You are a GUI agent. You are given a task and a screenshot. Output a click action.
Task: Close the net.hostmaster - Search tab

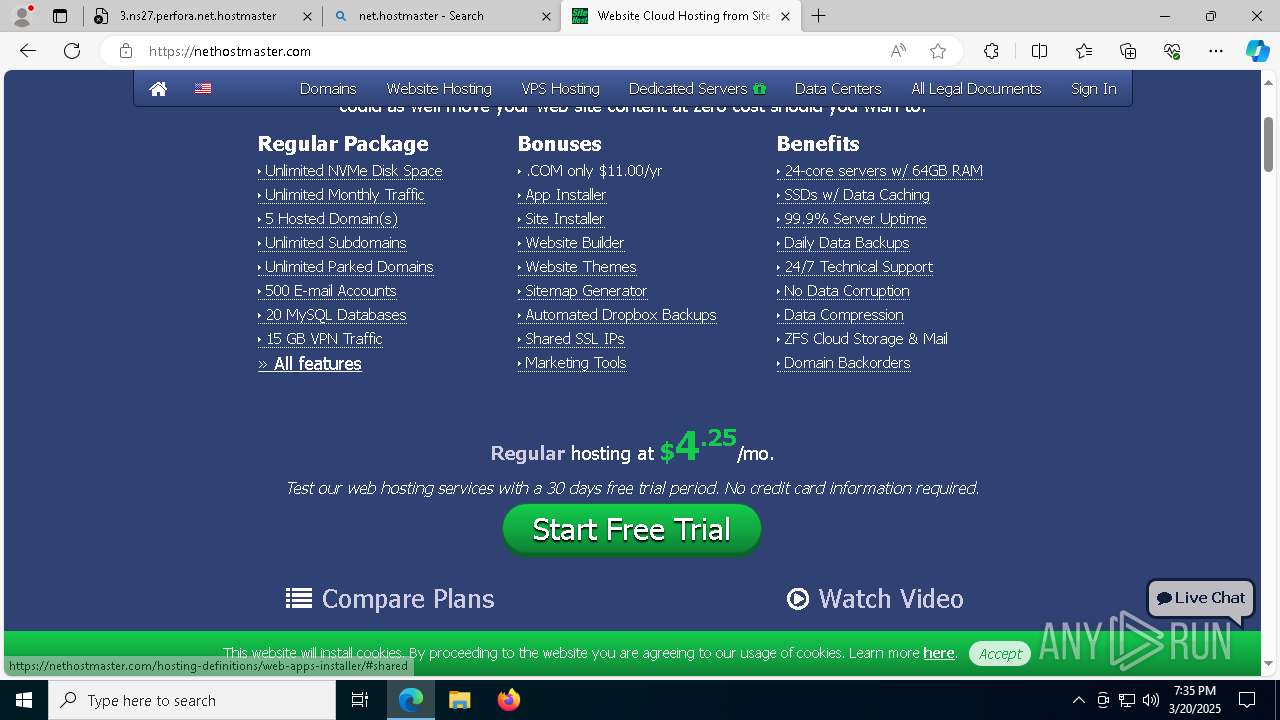pos(546,16)
